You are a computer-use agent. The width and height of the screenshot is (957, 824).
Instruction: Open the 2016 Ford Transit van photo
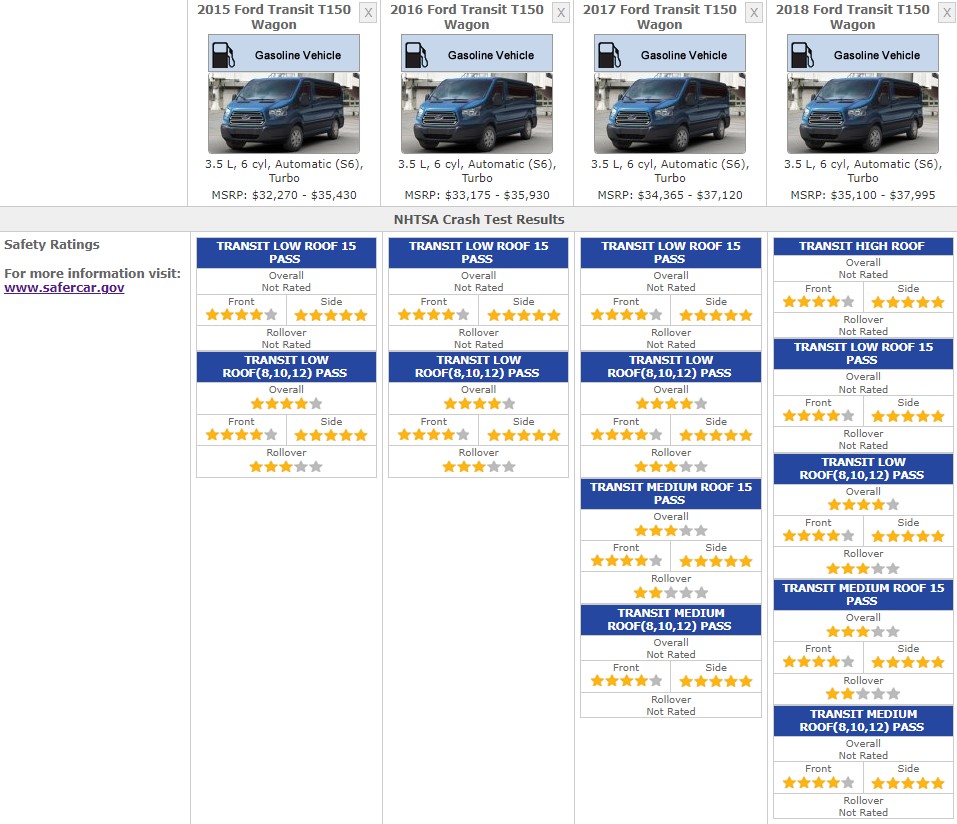[x=477, y=113]
